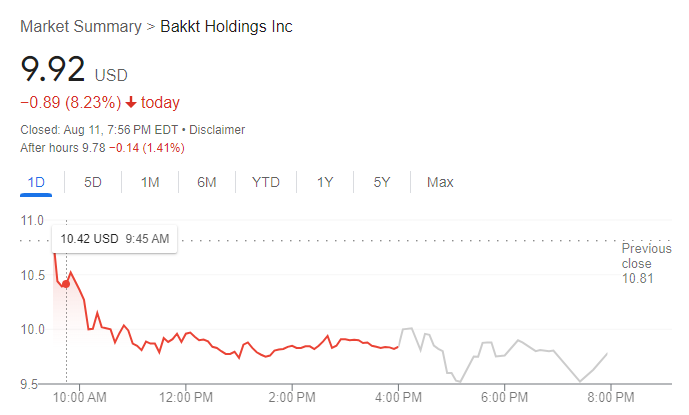The image size is (689, 415).
Task: Click the red data point on chart
Action: 66,284
